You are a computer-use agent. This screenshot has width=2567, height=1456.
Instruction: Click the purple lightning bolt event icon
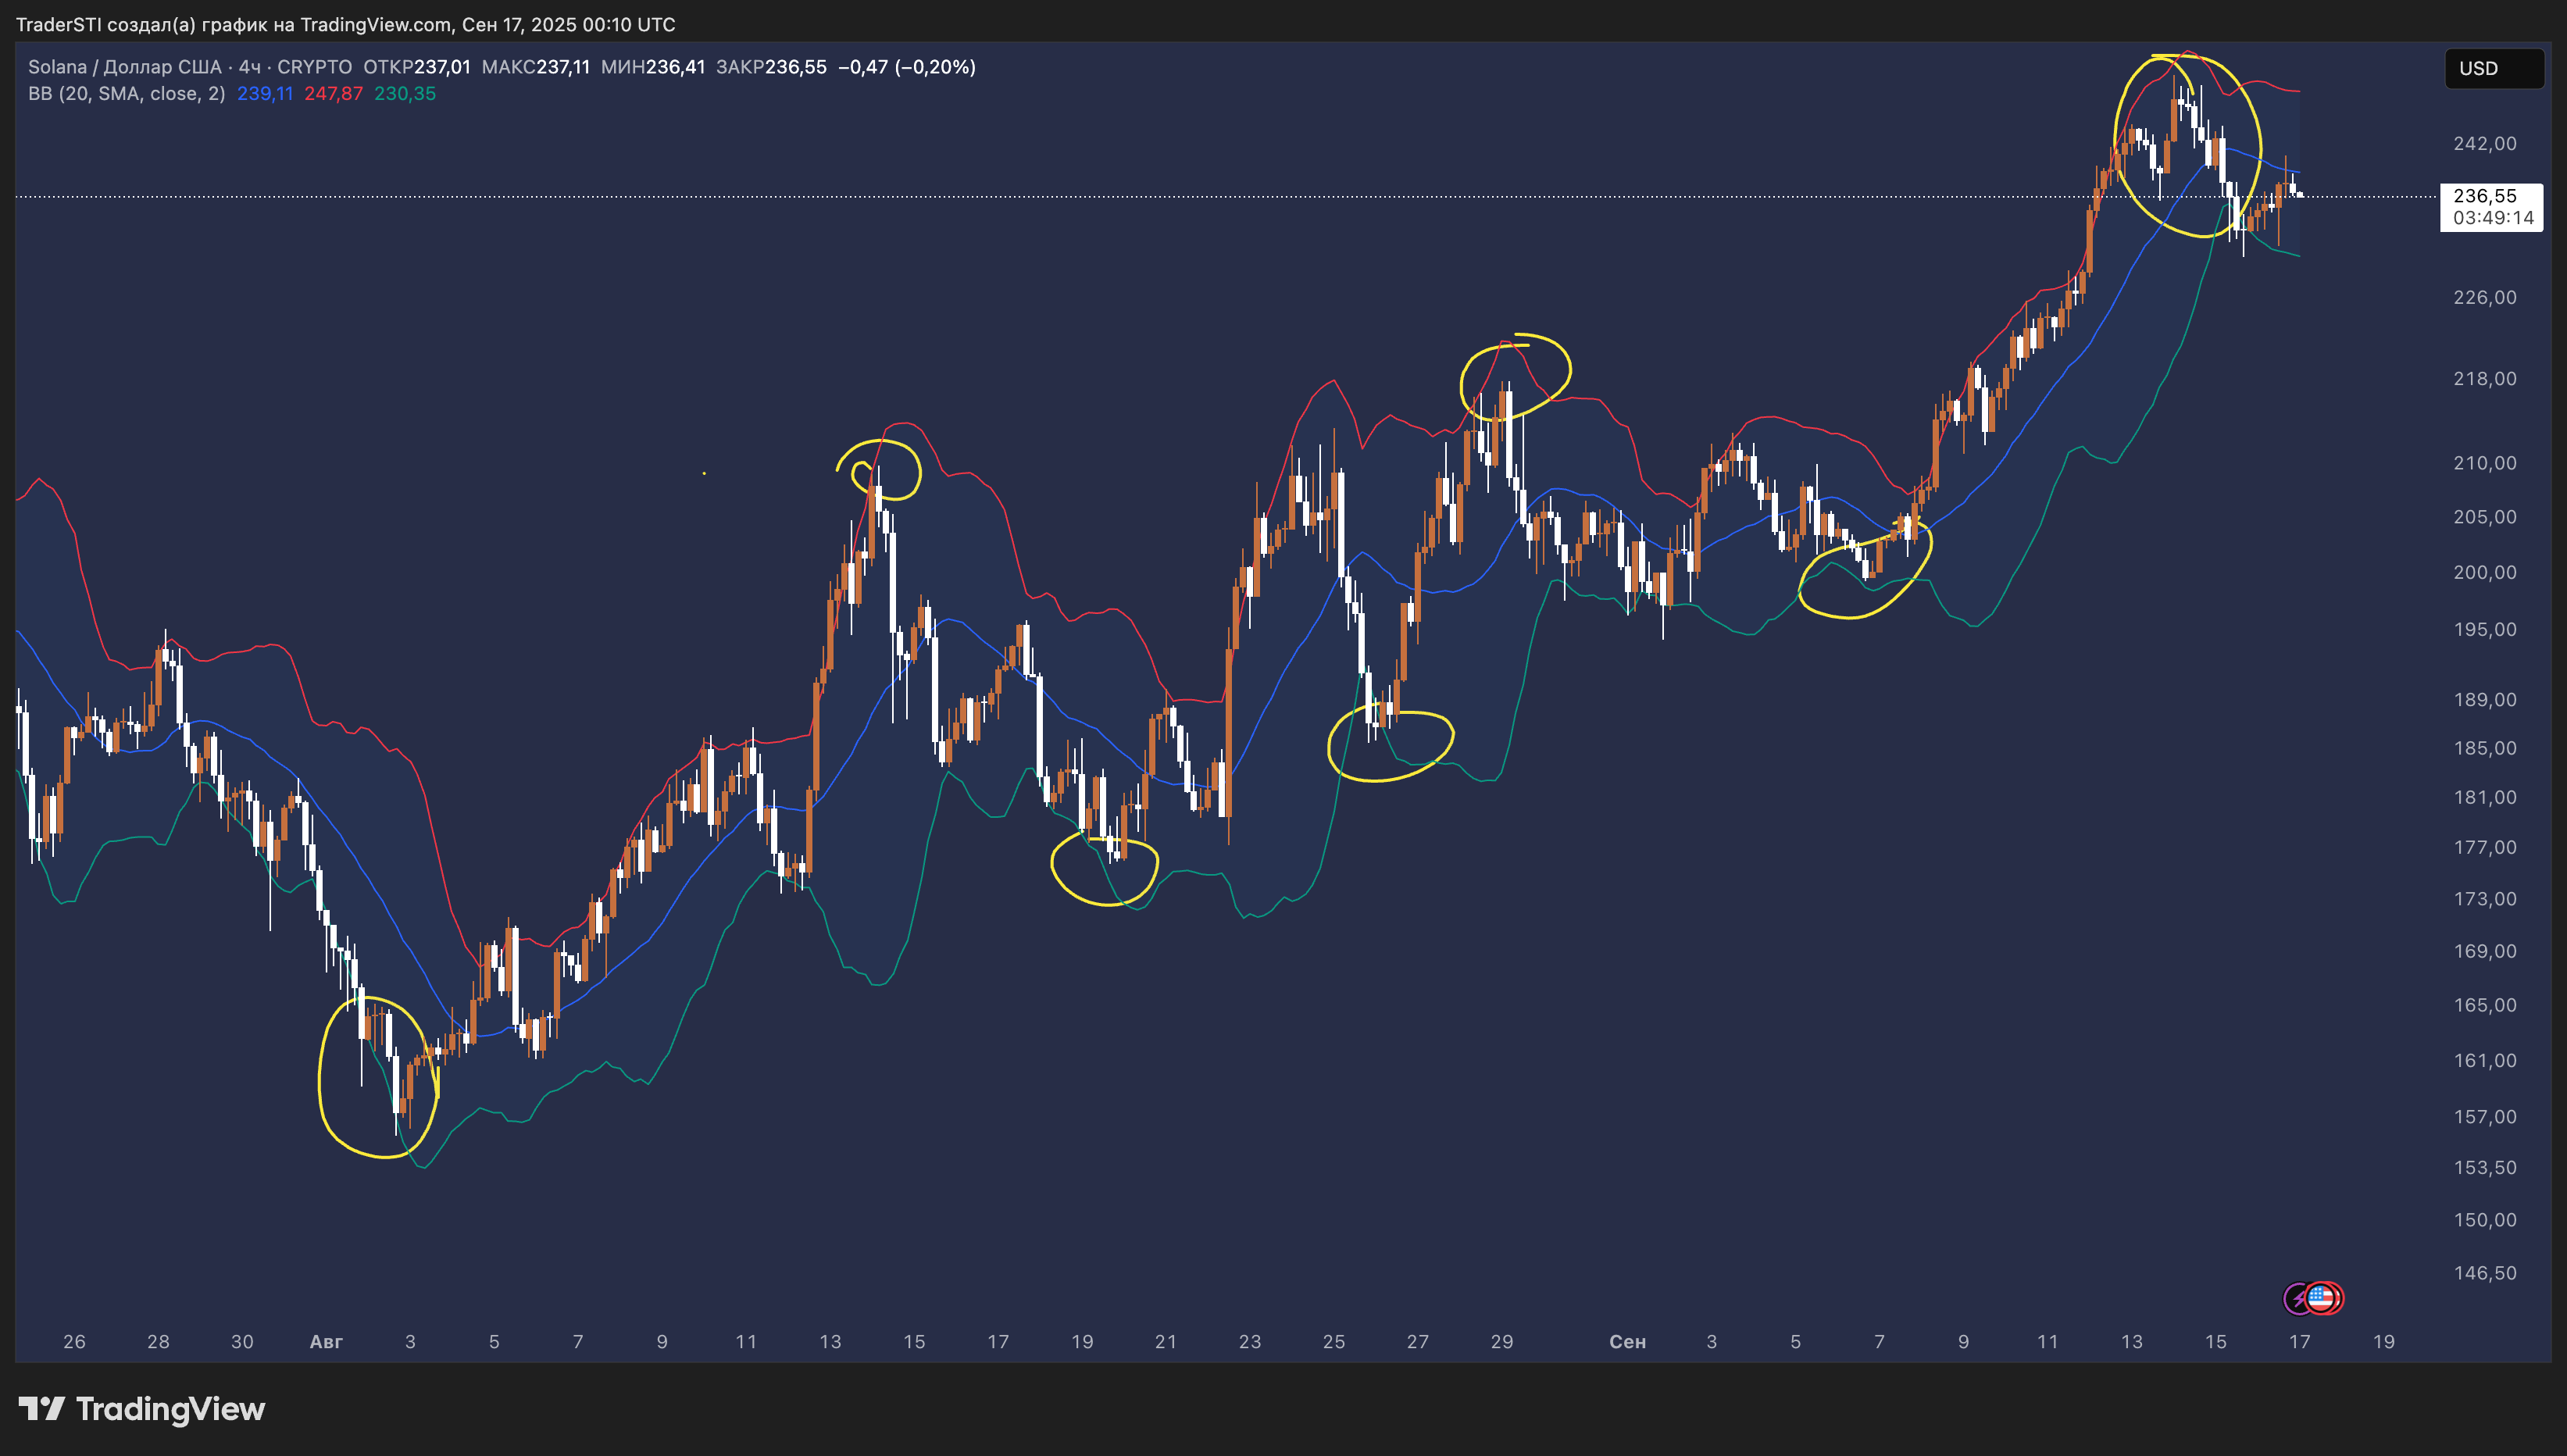[2298, 1298]
